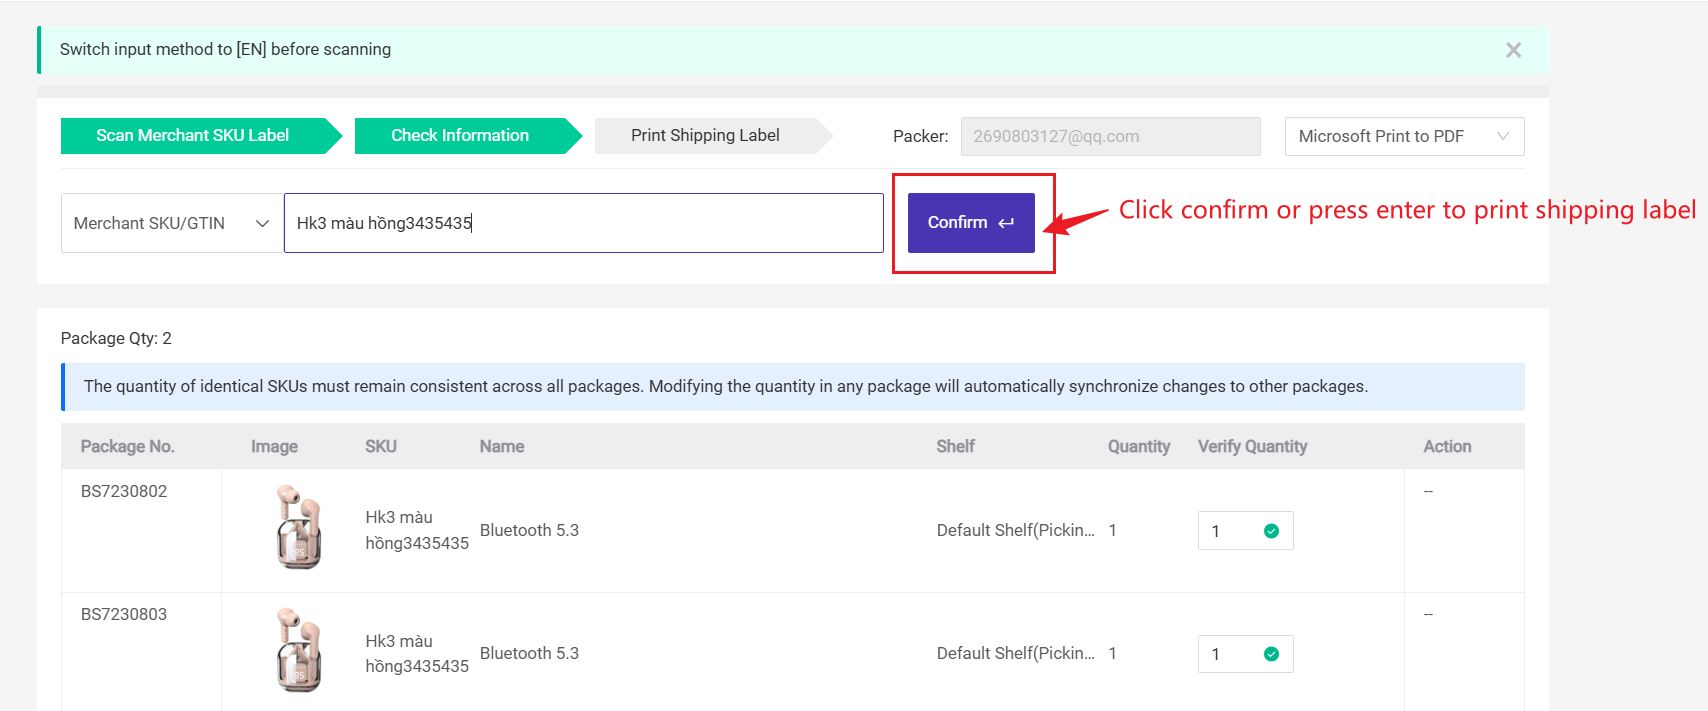Click verify quantity field for BS7230803
This screenshot has height=711, width=1708.
[x=1245, y=654]
